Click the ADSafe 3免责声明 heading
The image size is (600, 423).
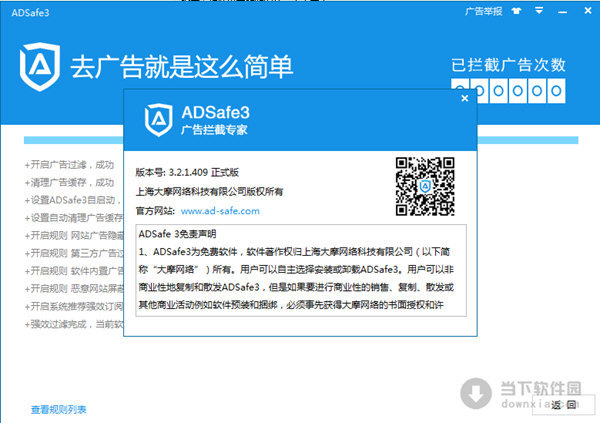(x=177, y=234)
